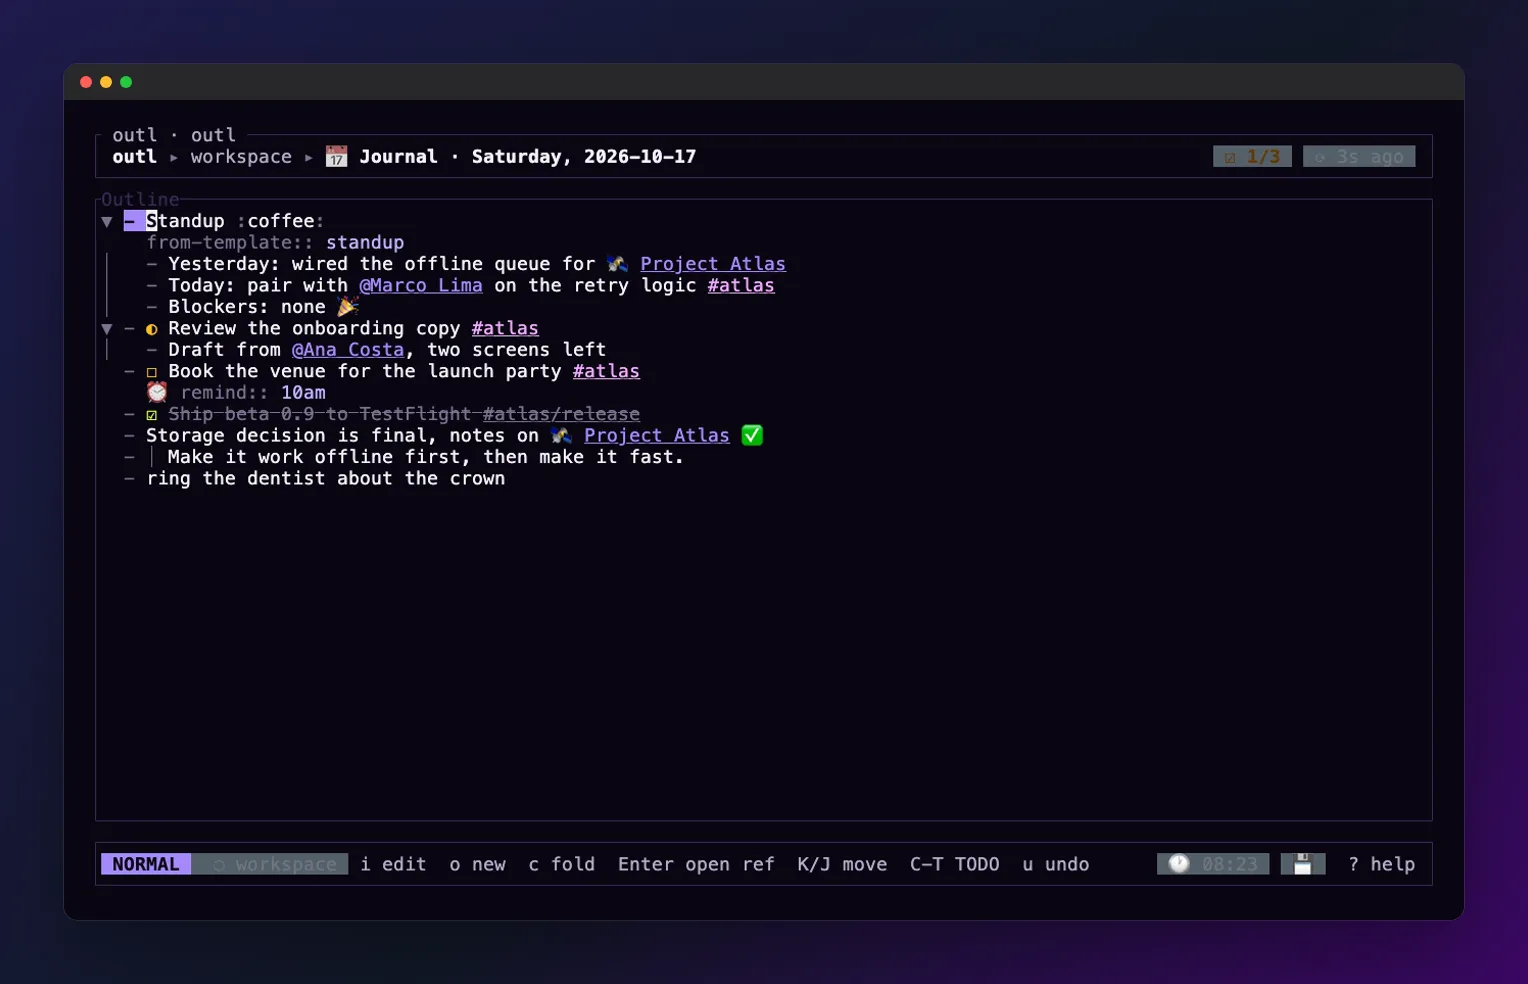1528x984 pixels.
Task: Open the @Ana Costa mention
Action: click(x=348, y=350)
